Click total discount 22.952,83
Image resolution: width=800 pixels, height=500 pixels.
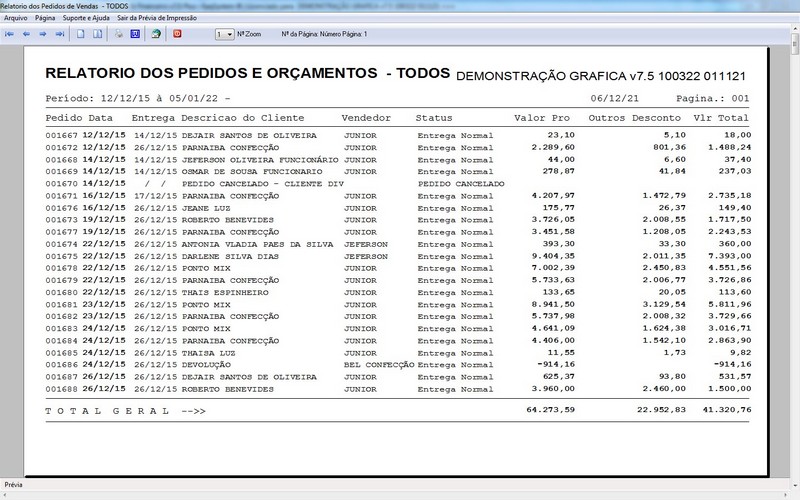tap(661, 410)
